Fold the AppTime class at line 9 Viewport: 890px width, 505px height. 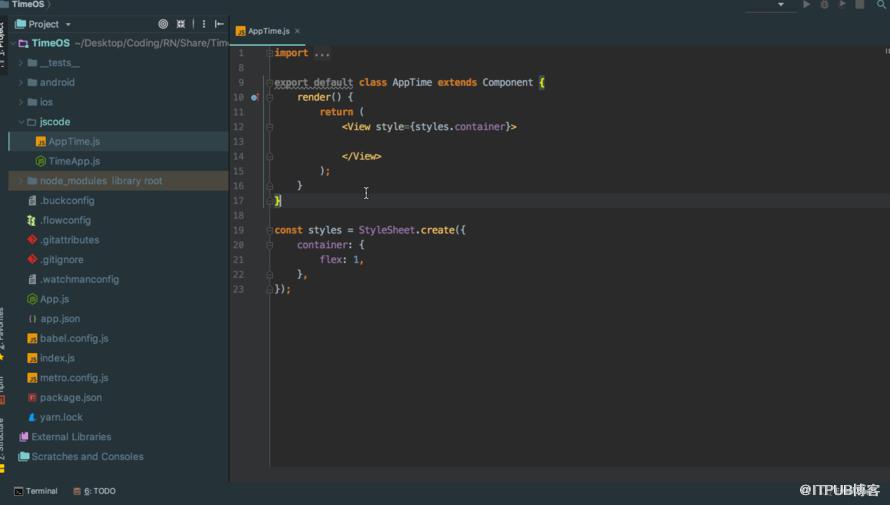270,82
